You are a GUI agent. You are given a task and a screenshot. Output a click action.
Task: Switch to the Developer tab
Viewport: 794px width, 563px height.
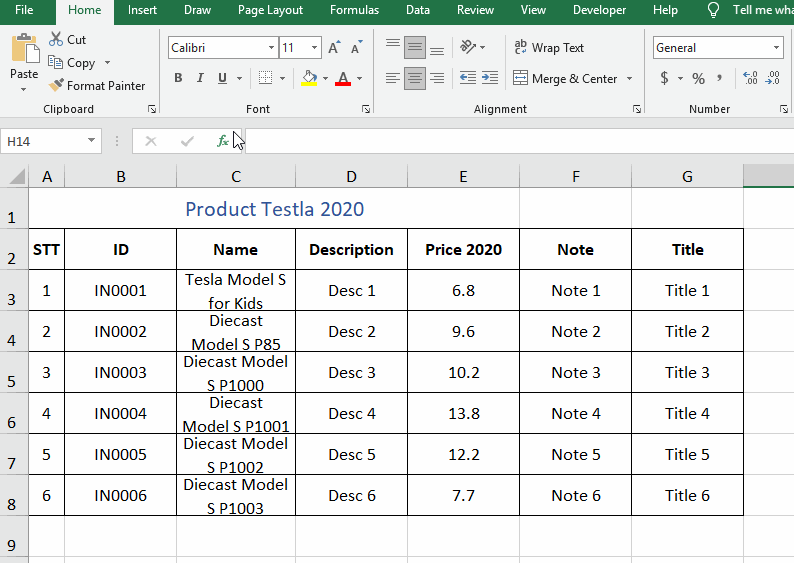coord(600,10)
